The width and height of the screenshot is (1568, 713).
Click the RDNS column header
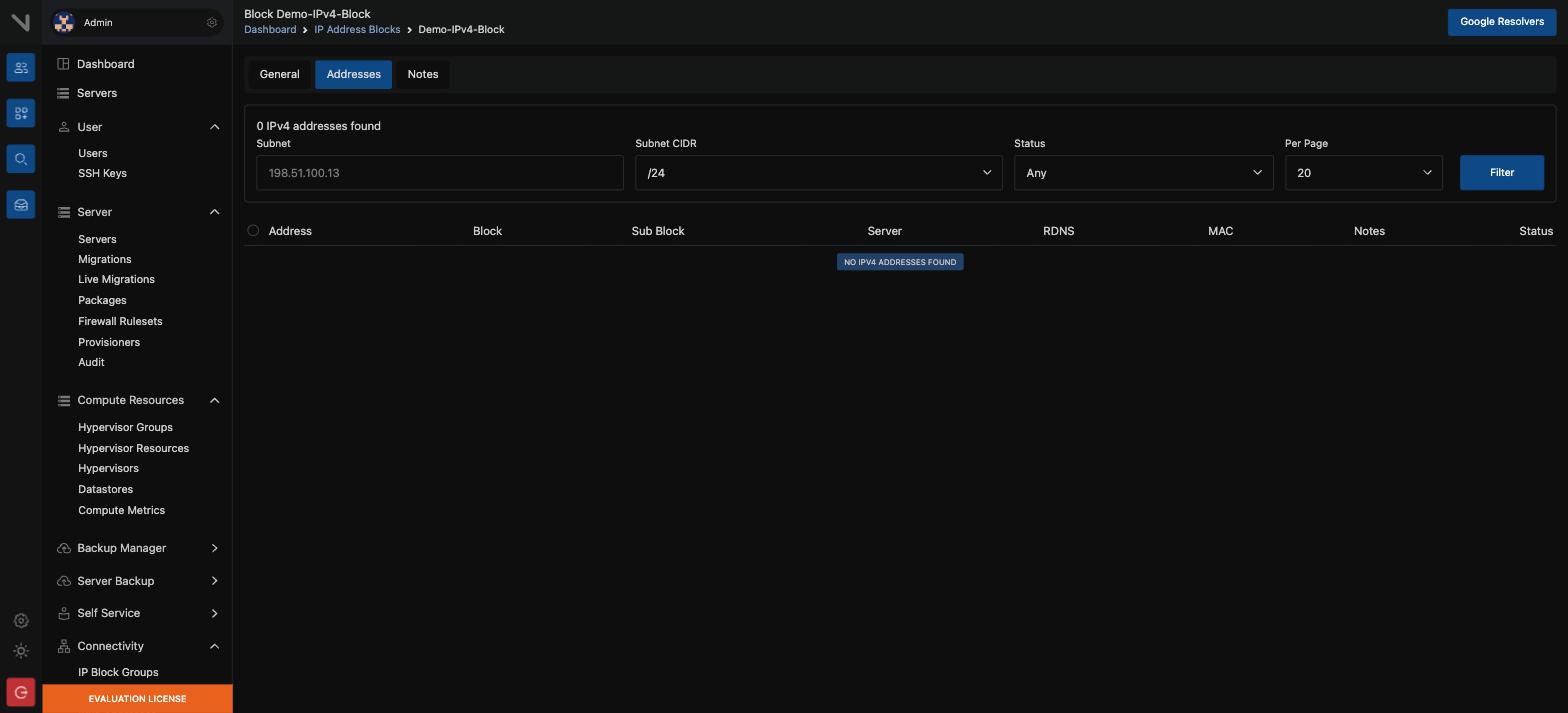(x=1058, y=231)
